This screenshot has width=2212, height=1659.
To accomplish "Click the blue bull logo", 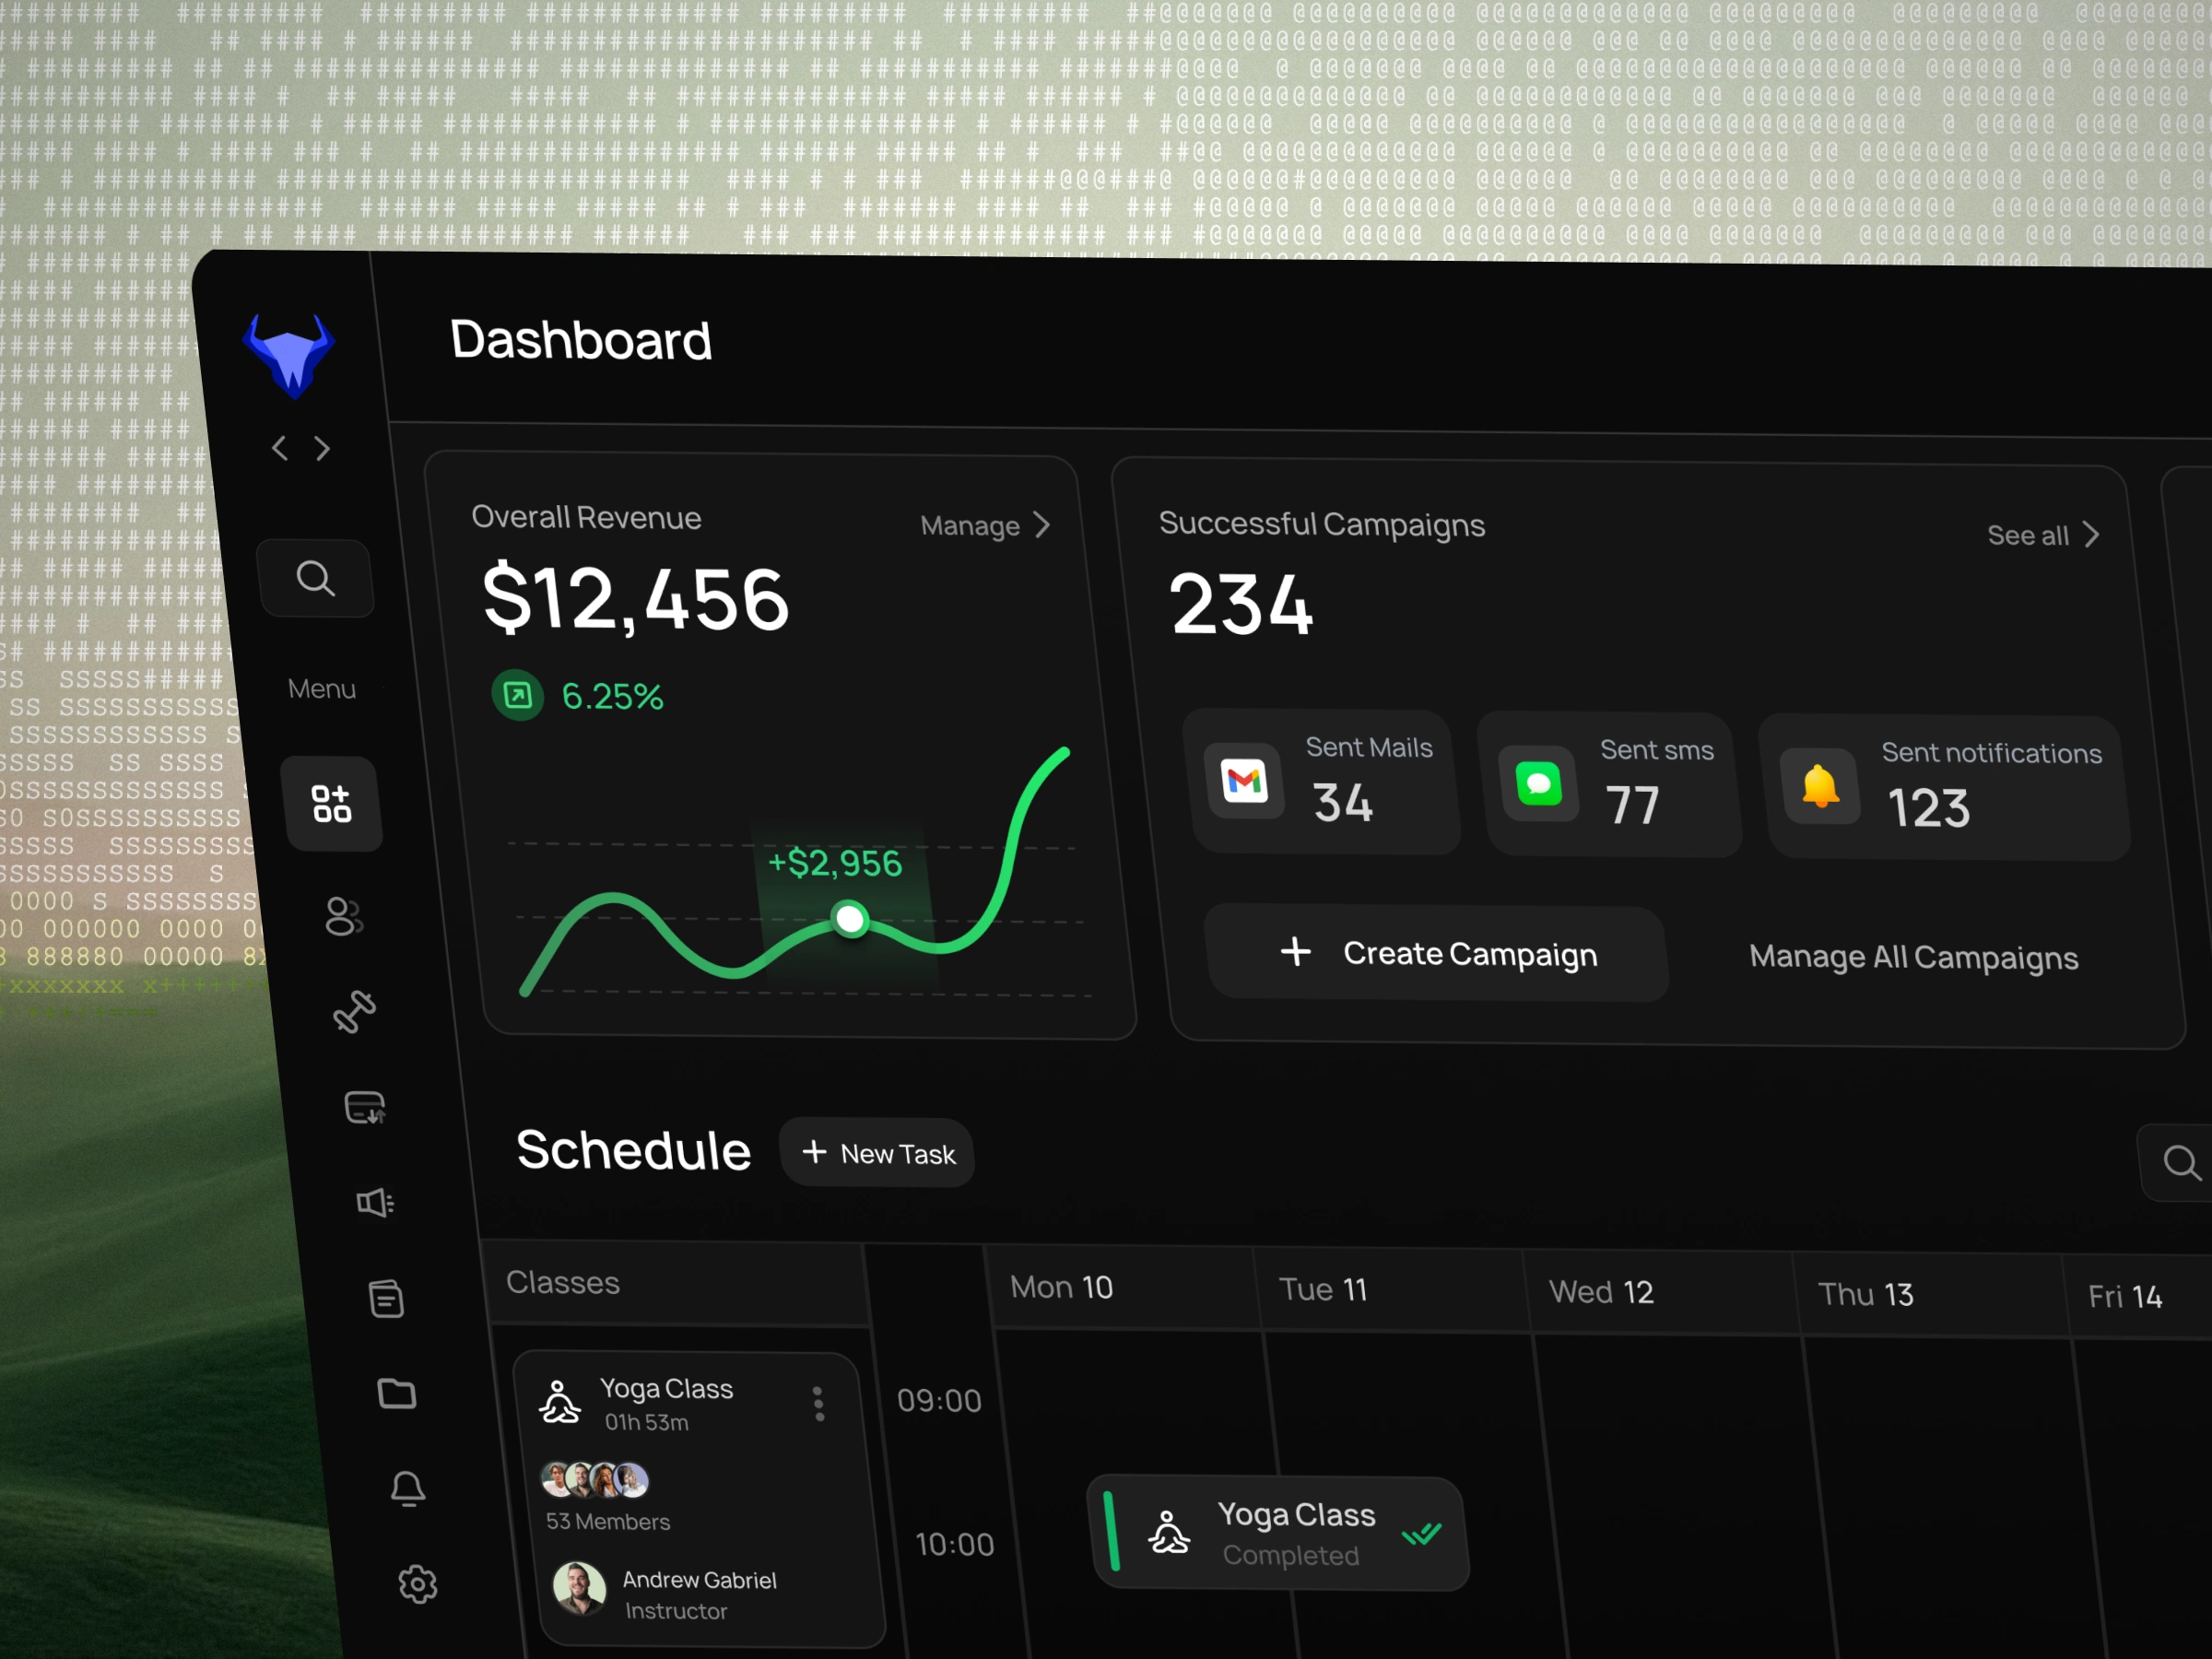I will coord(289,356).
